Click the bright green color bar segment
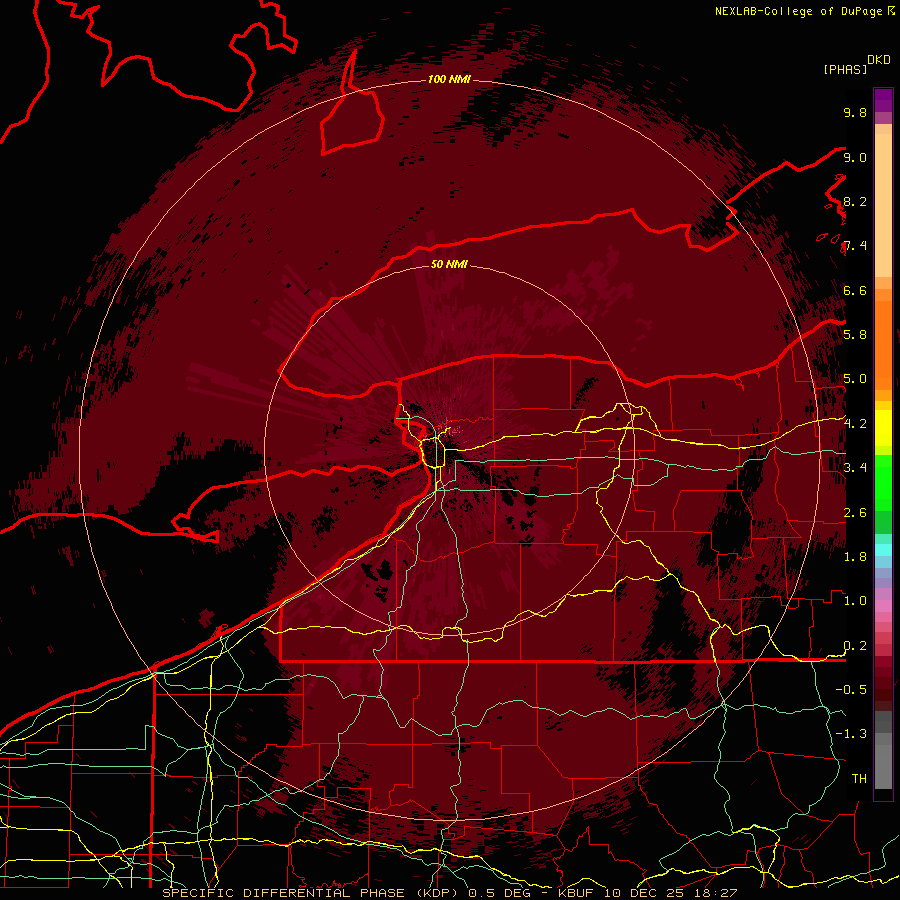Image resolution: width=900 pixels, height=900 pixels. 883,482
